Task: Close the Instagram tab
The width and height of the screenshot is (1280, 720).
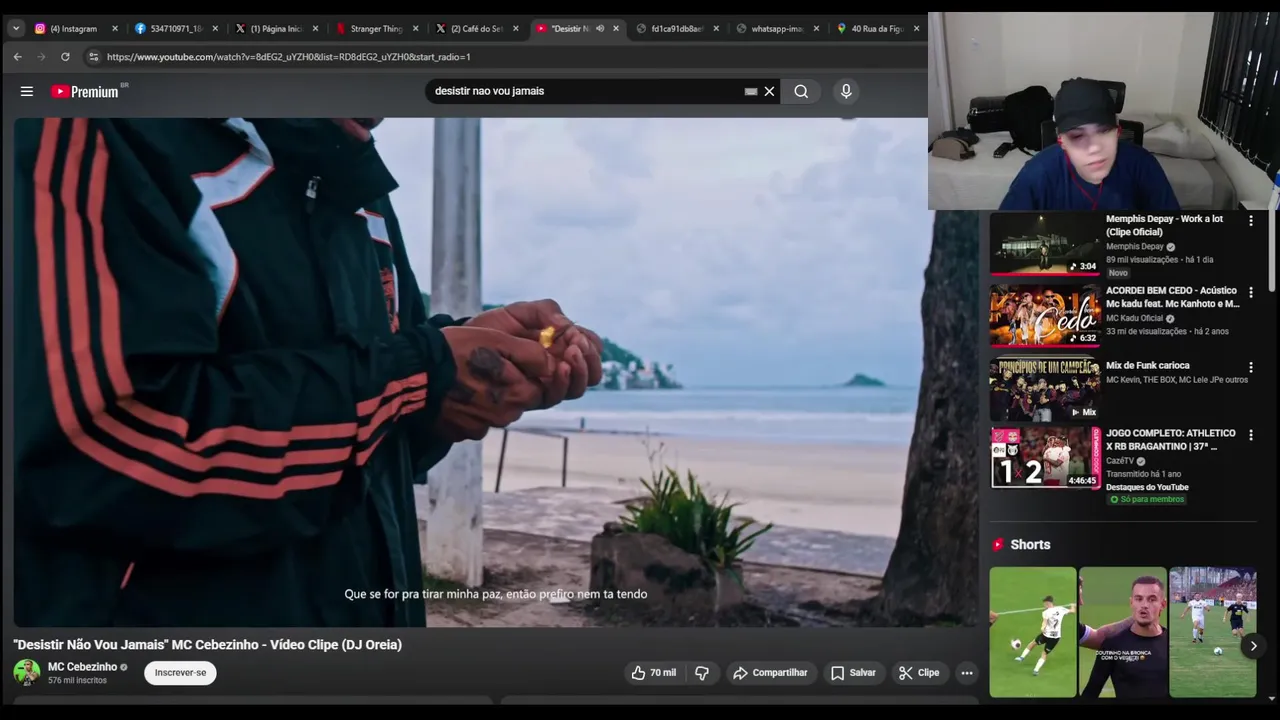Action: click(x=114, y=29)
